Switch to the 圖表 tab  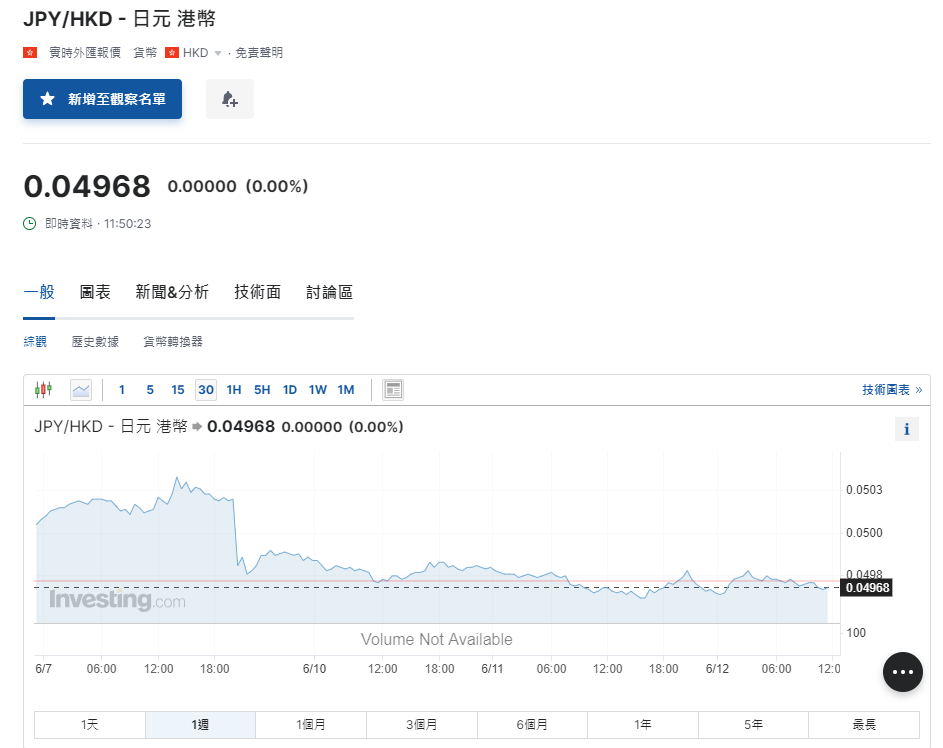pyautogui.click(x=95, y=292)
